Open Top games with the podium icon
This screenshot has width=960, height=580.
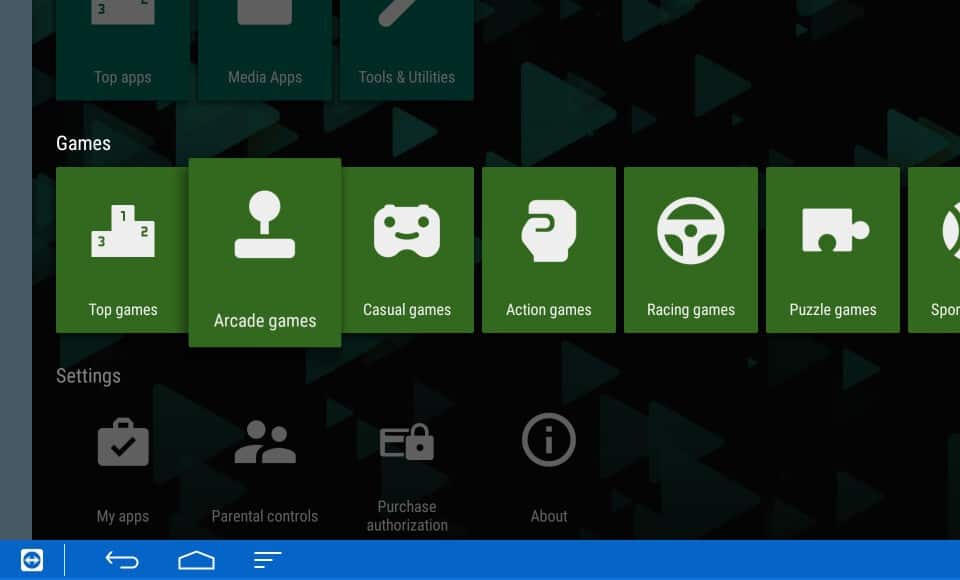pyautogui.click(x=123, y=229)
